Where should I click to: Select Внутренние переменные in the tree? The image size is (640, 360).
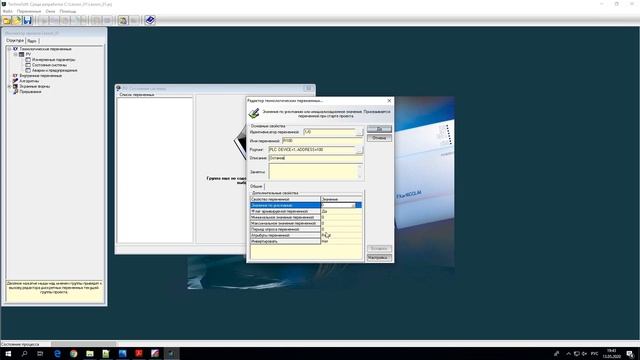(40, 76)
